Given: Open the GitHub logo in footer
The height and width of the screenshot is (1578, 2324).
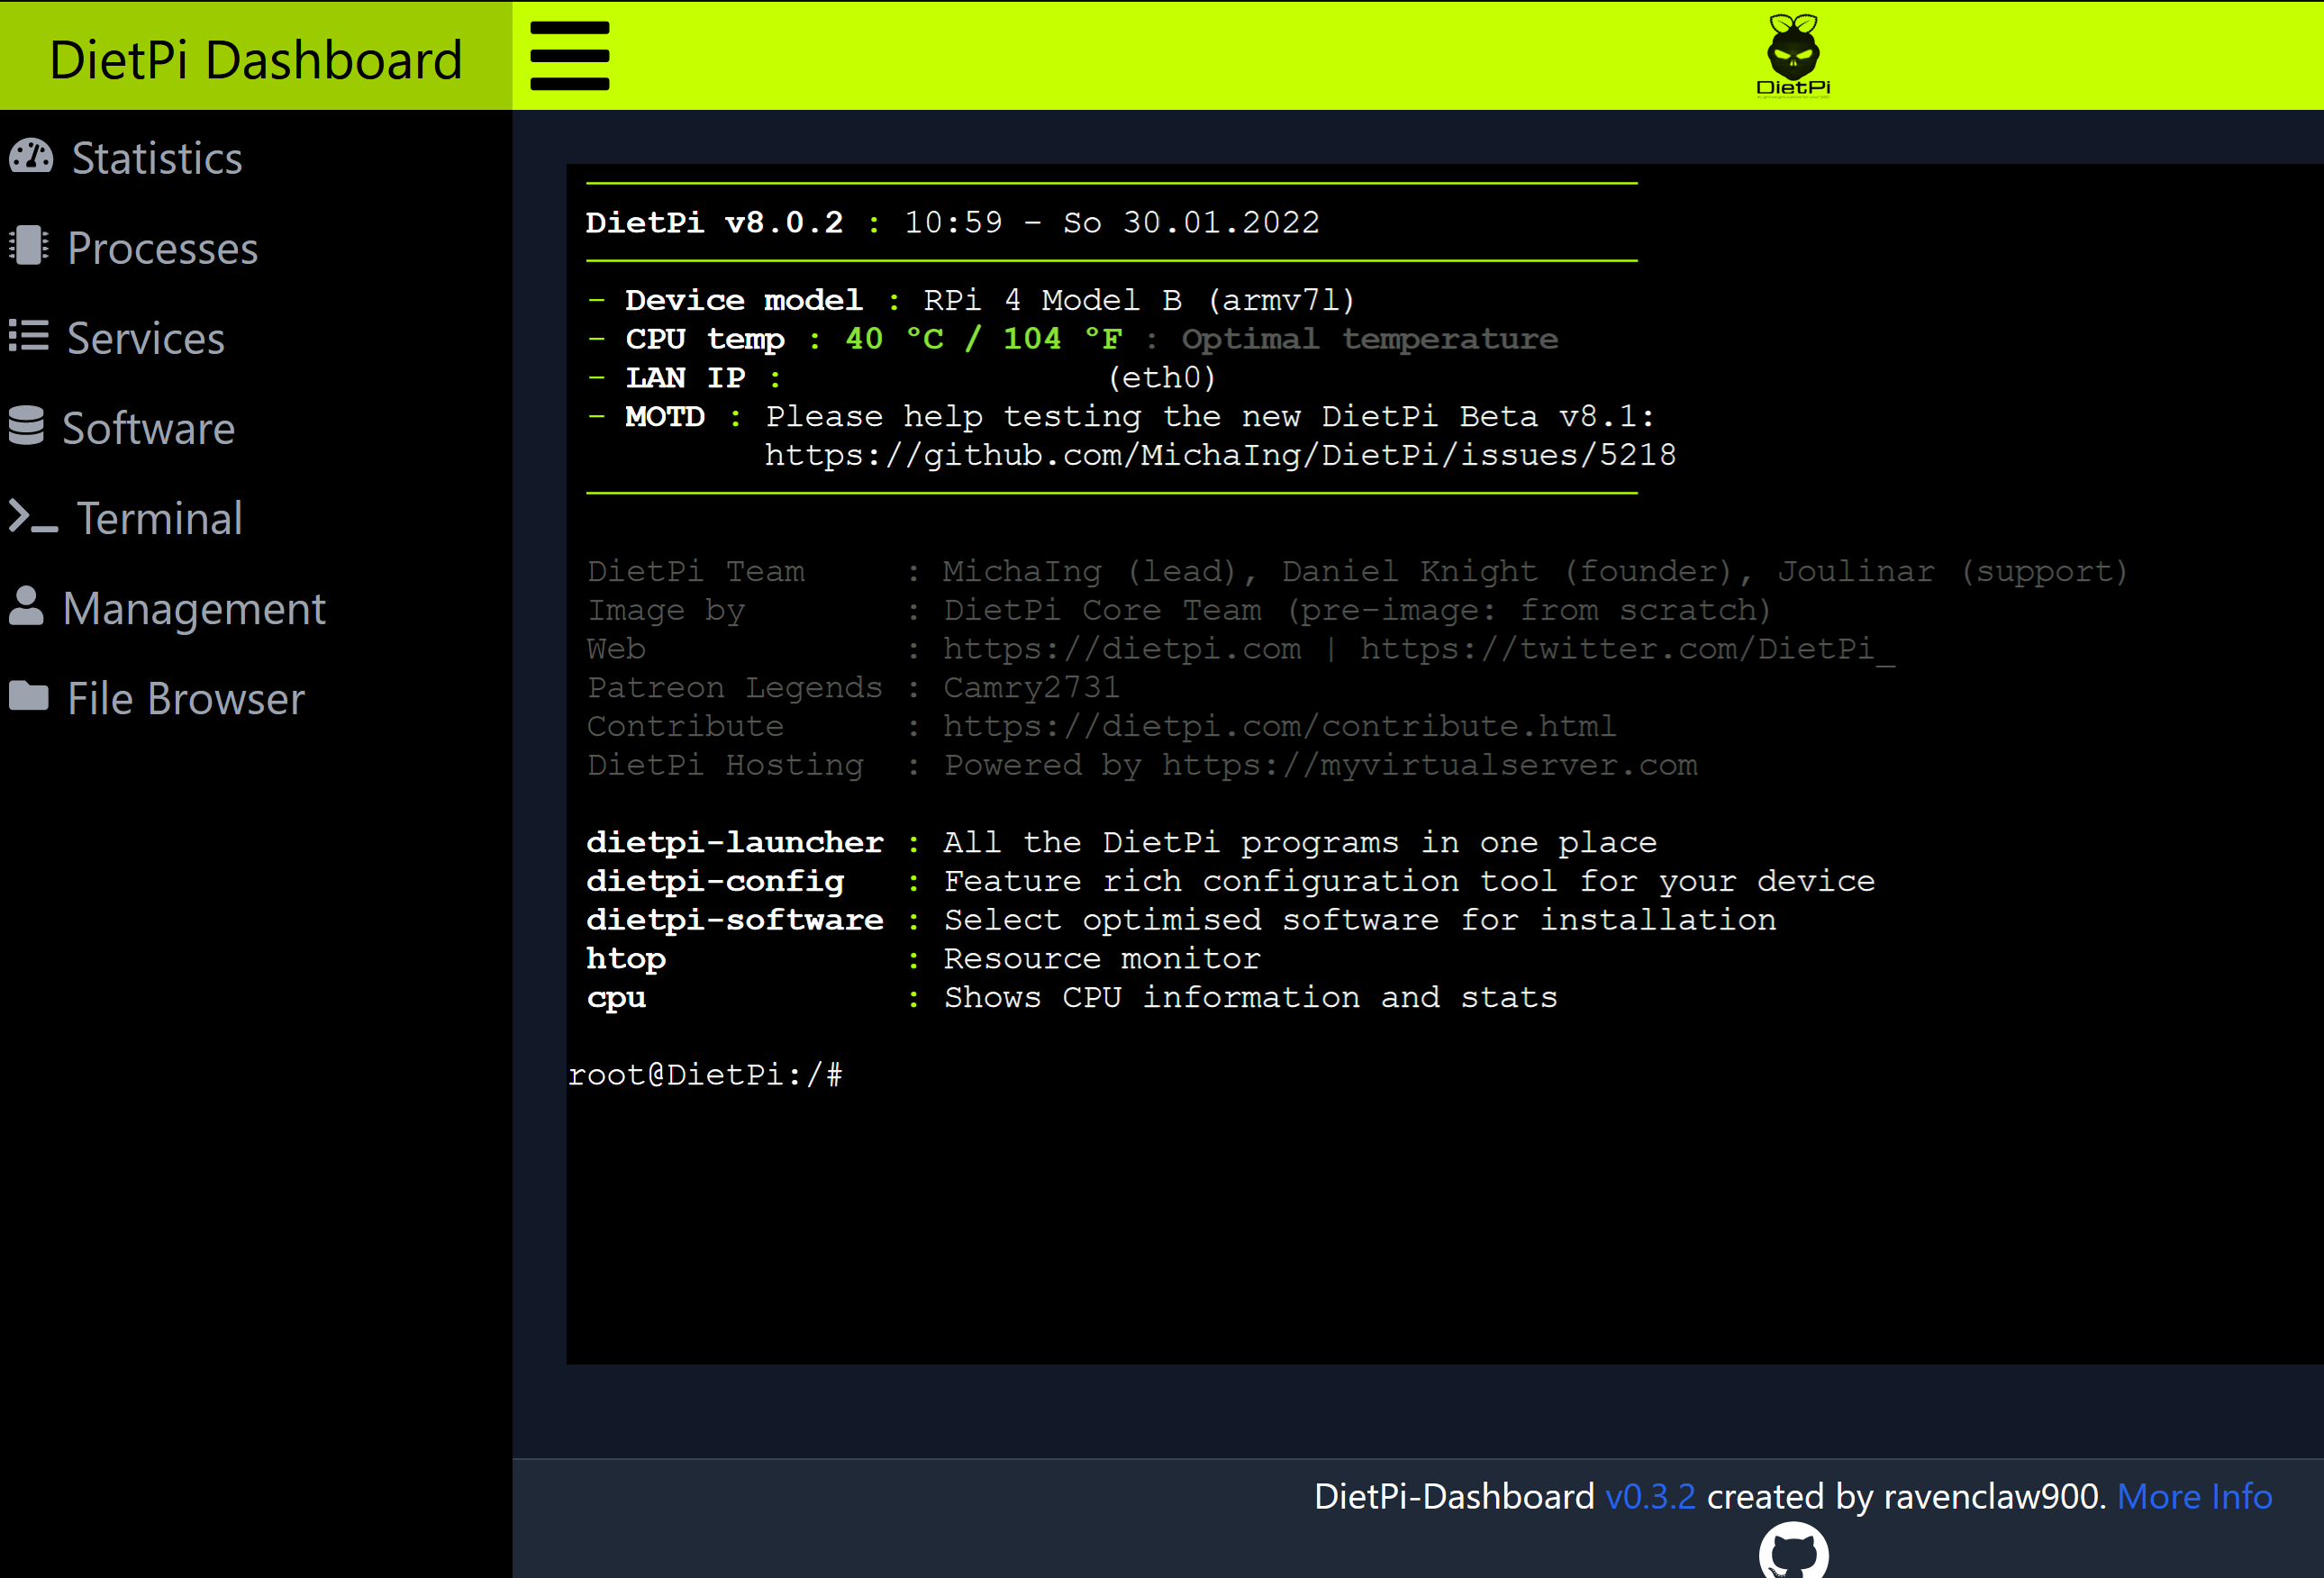Looking at the screenshot, I should pyautogui.click(x=1793, y=1553).
